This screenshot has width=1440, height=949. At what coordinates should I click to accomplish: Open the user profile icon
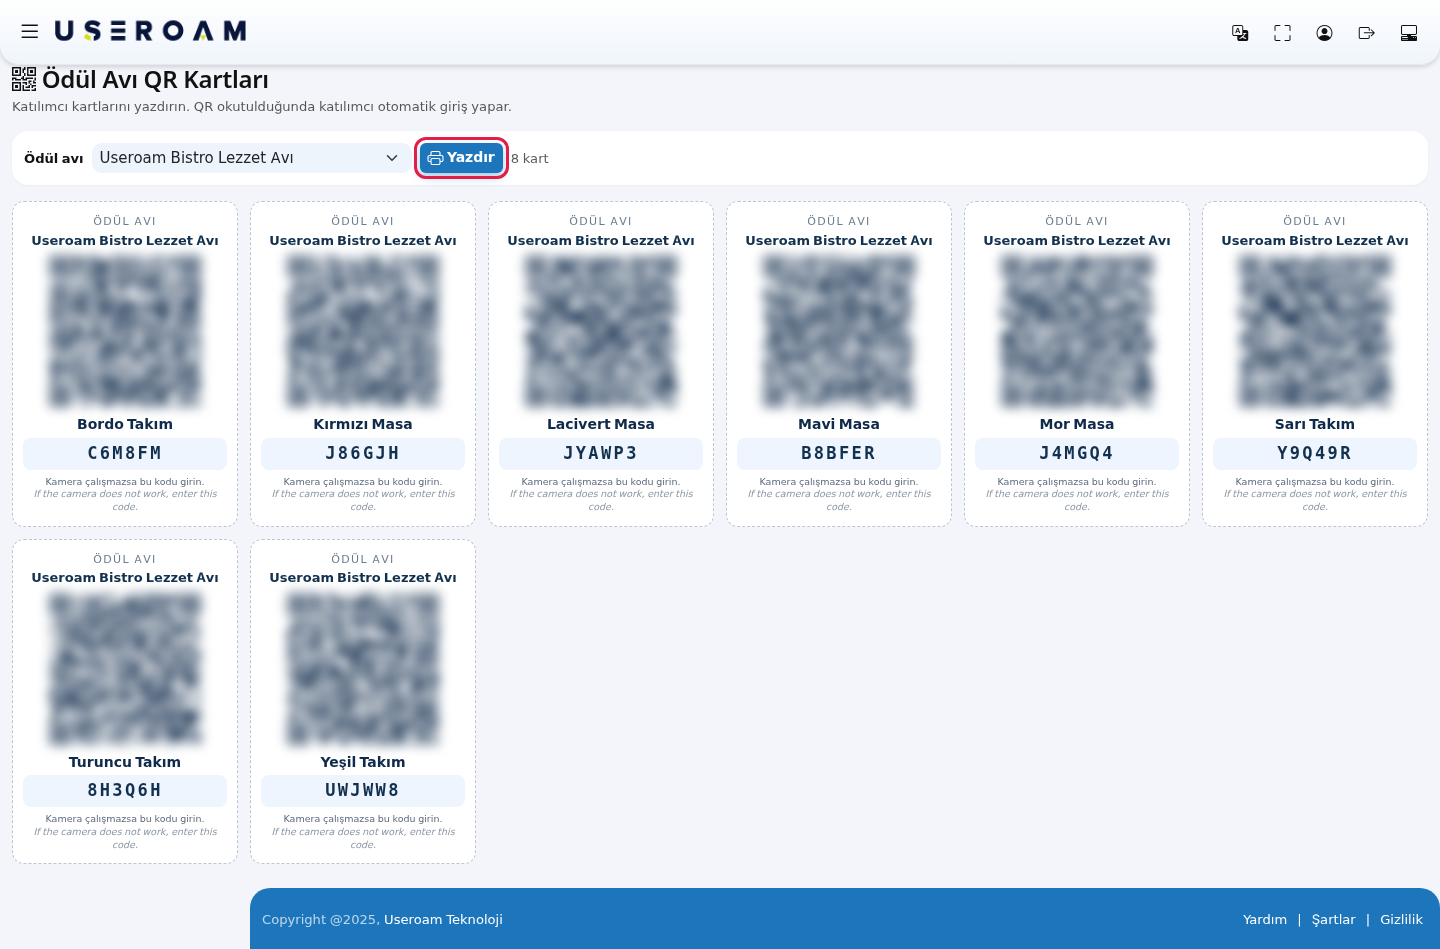point(1324,33)
